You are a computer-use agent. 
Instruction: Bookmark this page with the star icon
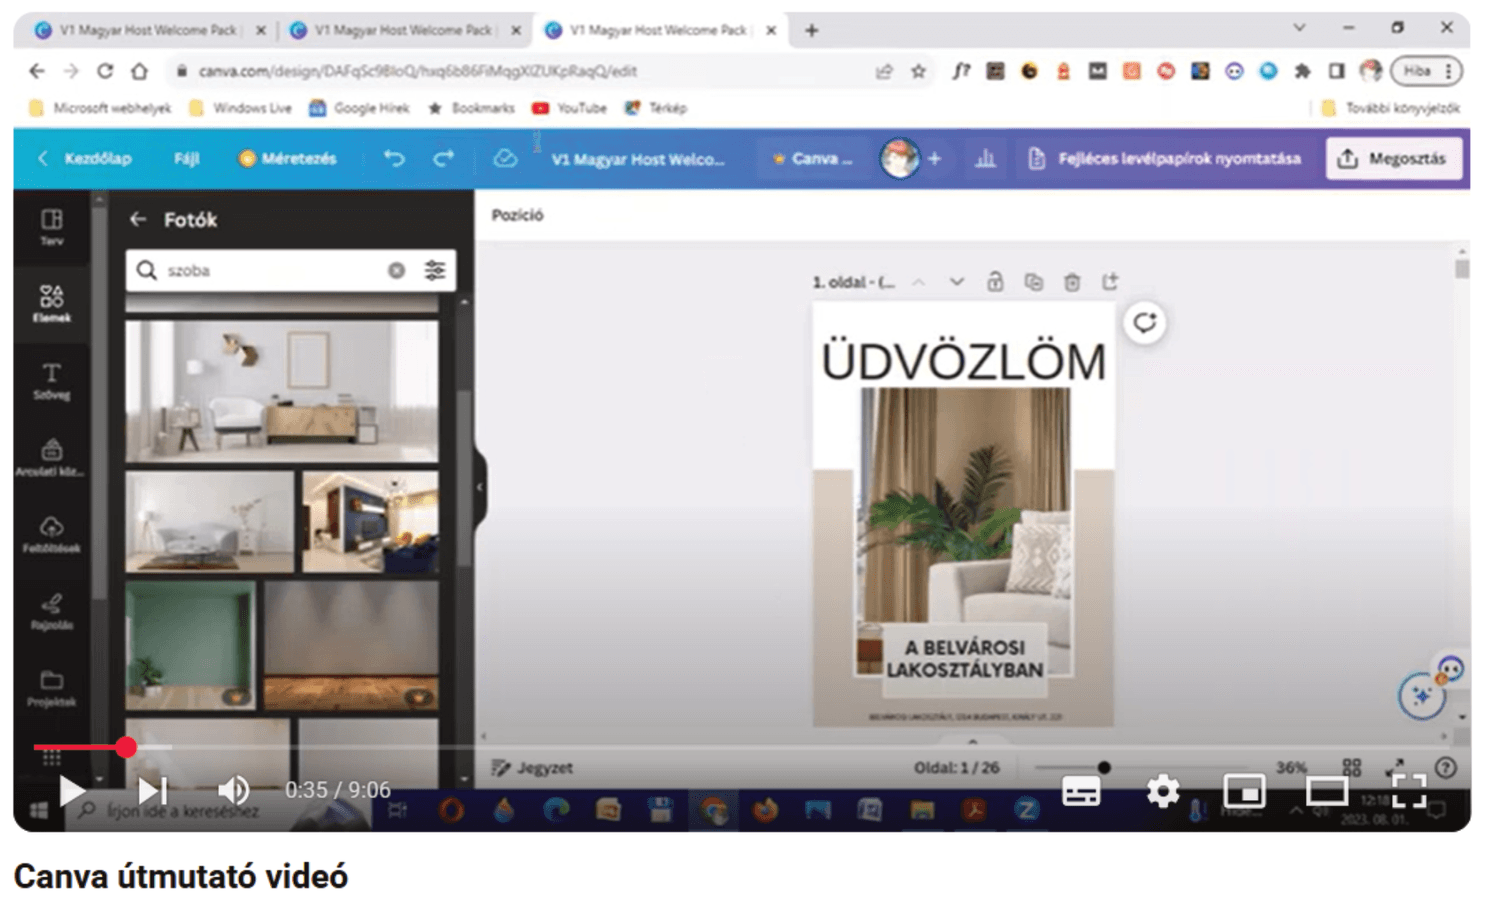click(x=918, y=71)
